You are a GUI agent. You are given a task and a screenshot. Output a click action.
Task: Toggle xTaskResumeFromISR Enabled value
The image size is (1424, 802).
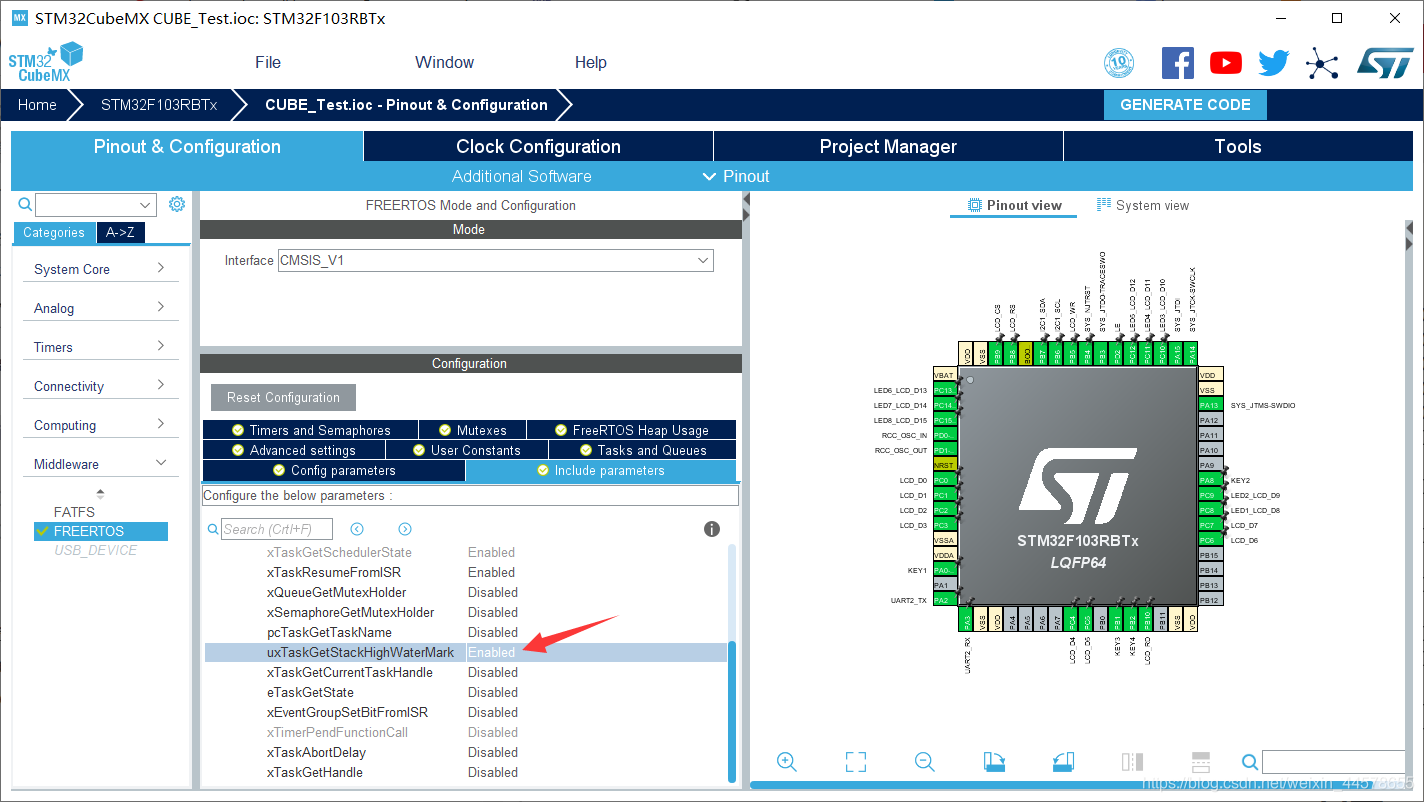coord(492,572)
